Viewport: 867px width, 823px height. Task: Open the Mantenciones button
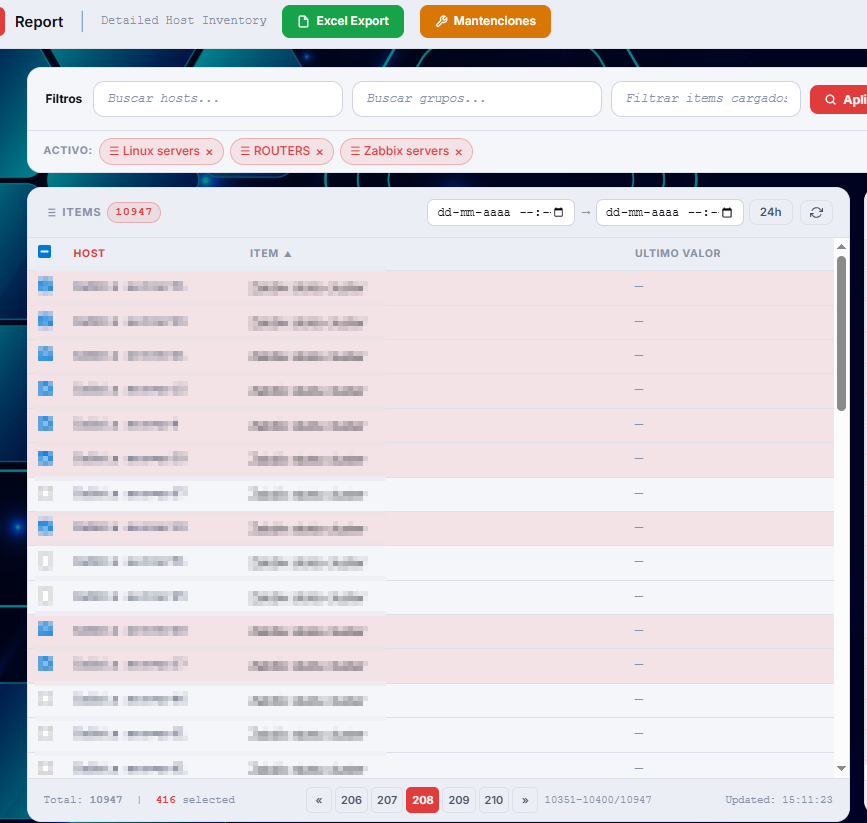[x=485, y=21]
